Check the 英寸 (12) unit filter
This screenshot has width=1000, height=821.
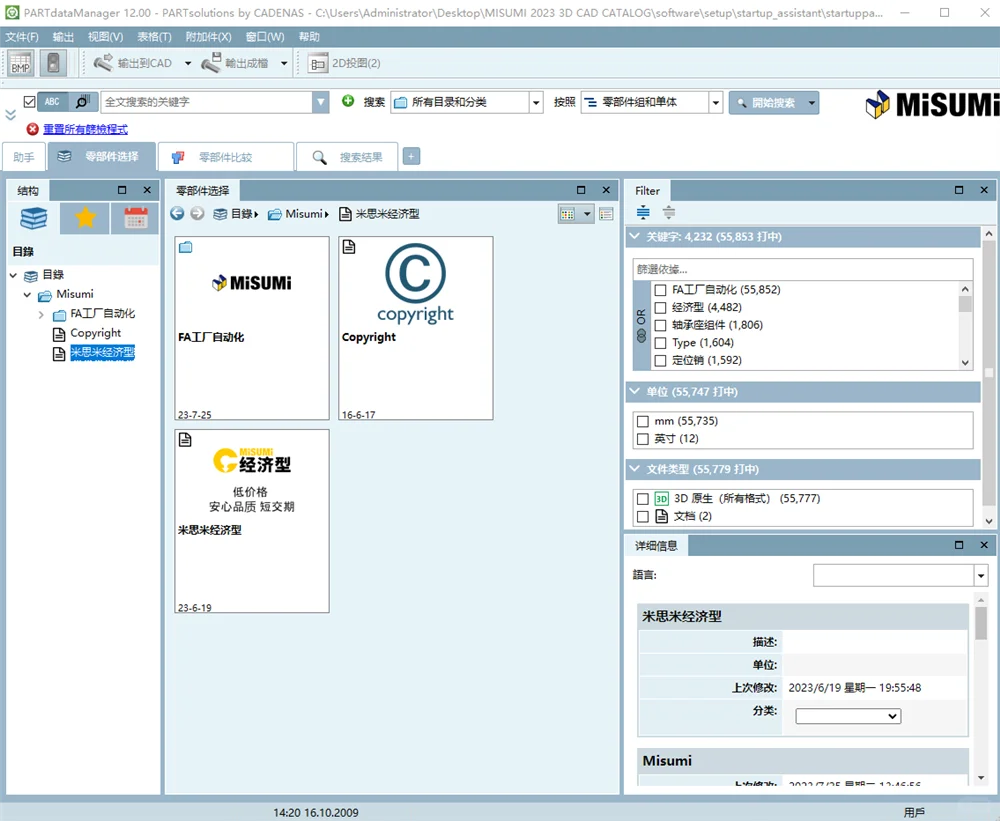pyautogui.click(x=643, y=439)
